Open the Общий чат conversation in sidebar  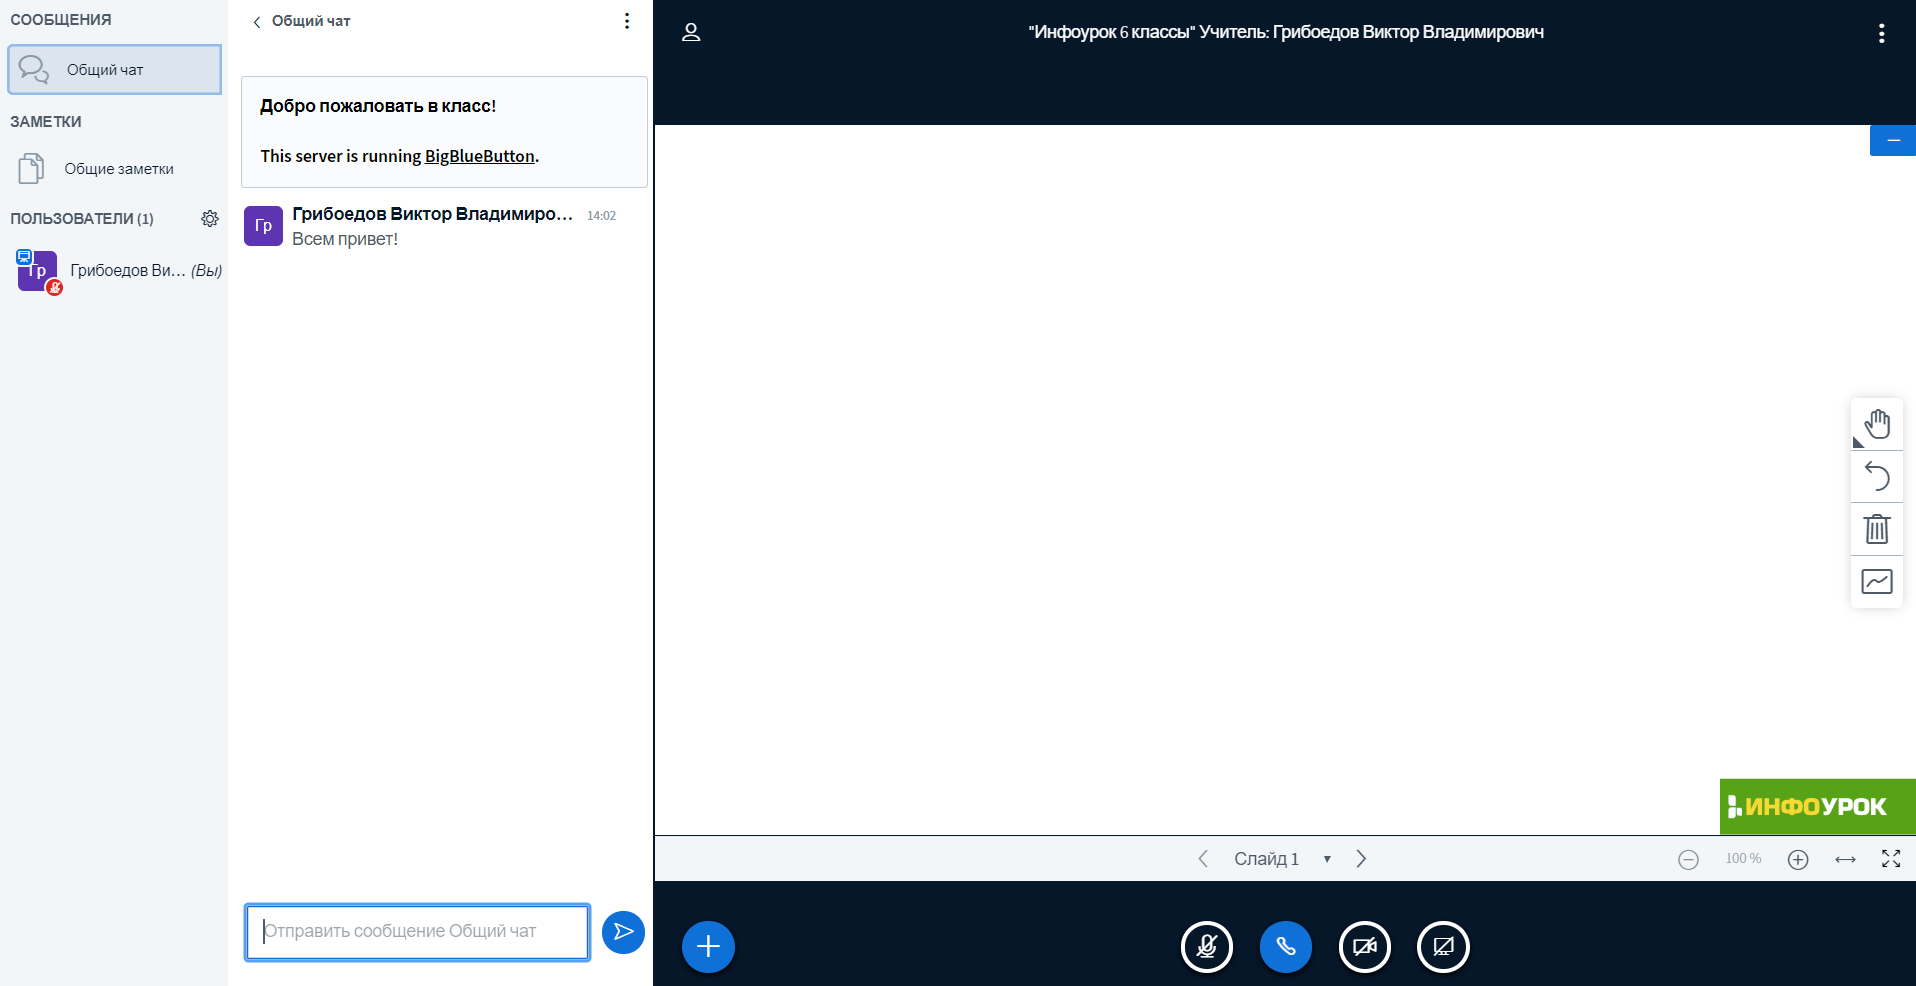point(114,69)
